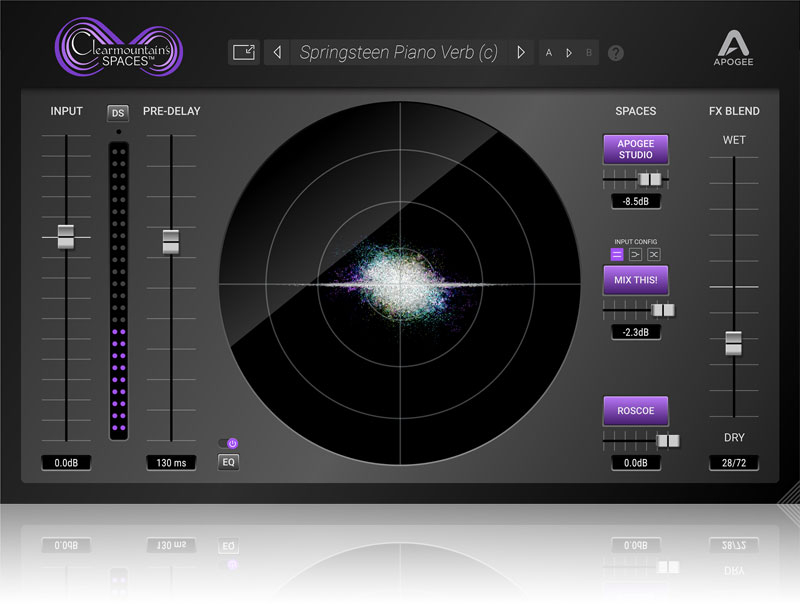Click the FX Blend wet/dry fader handle

pyautogui.click(x=734, y=343)
